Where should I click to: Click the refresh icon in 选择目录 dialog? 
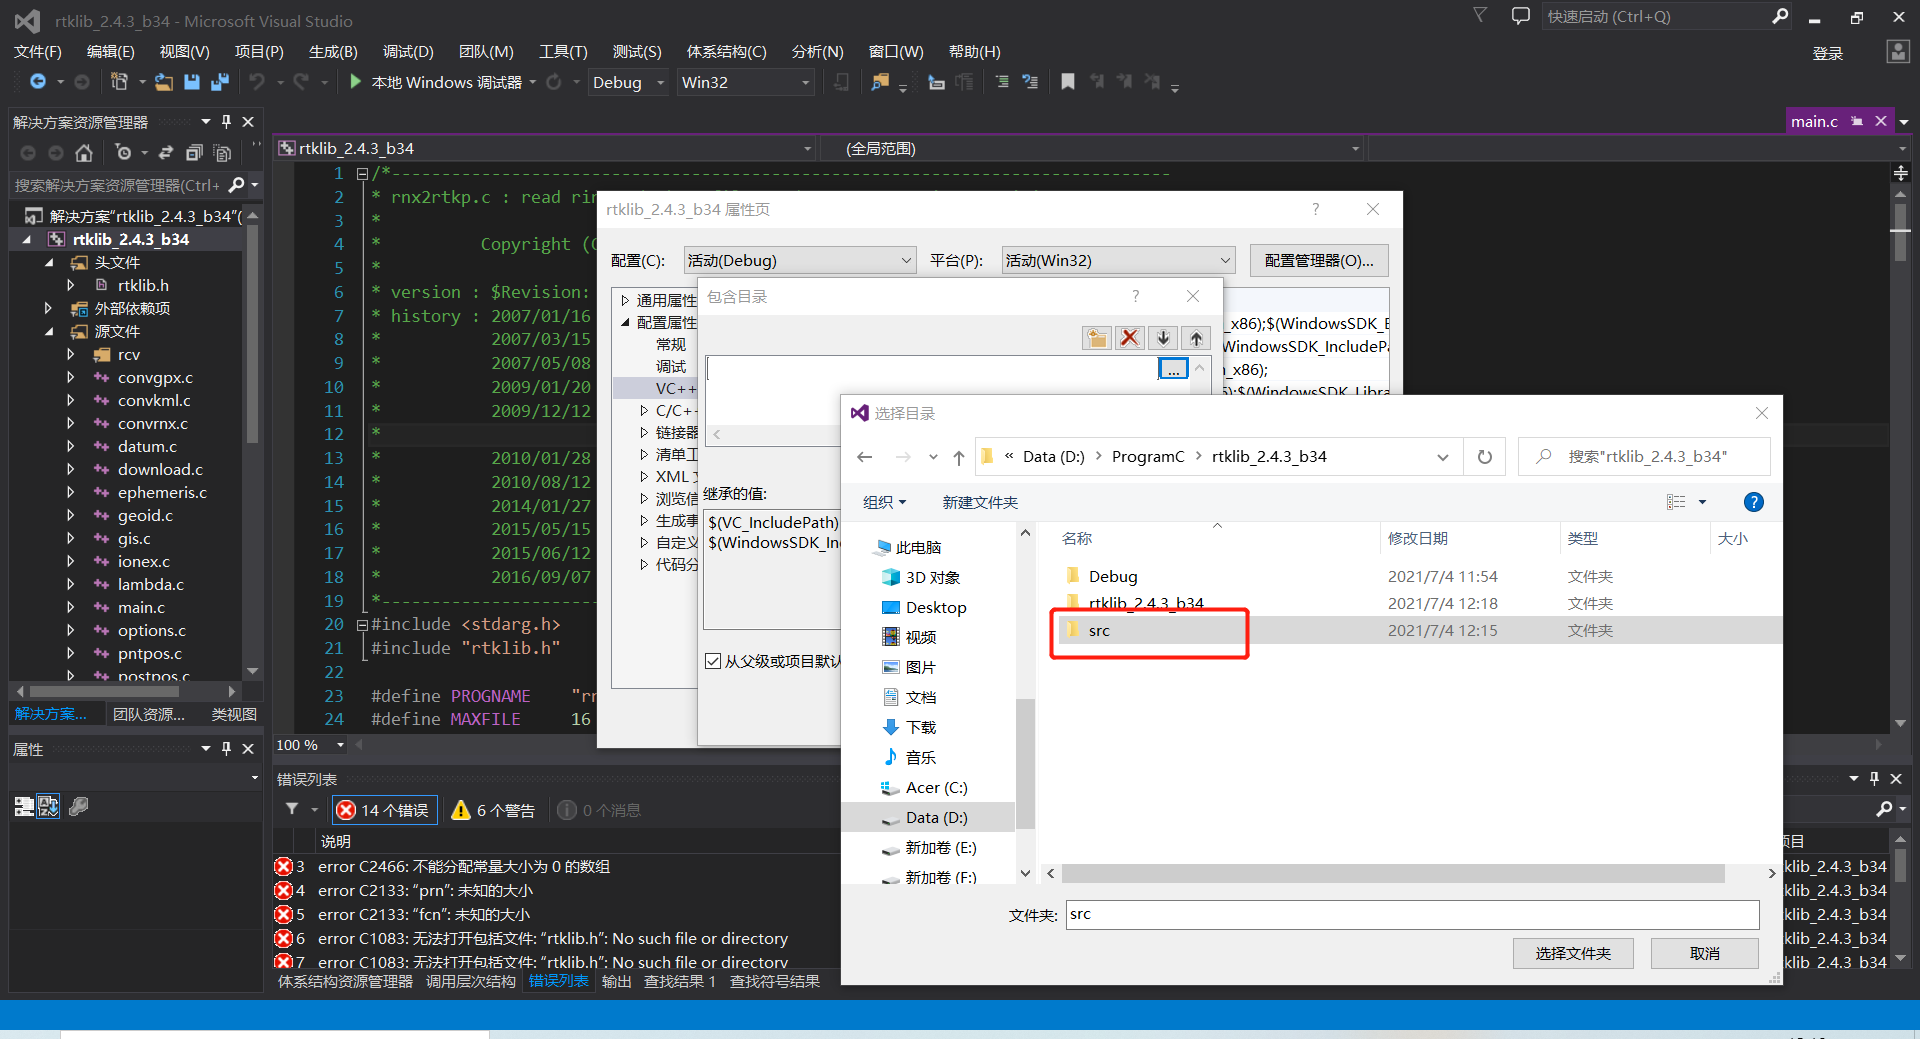pos(1484,456)
